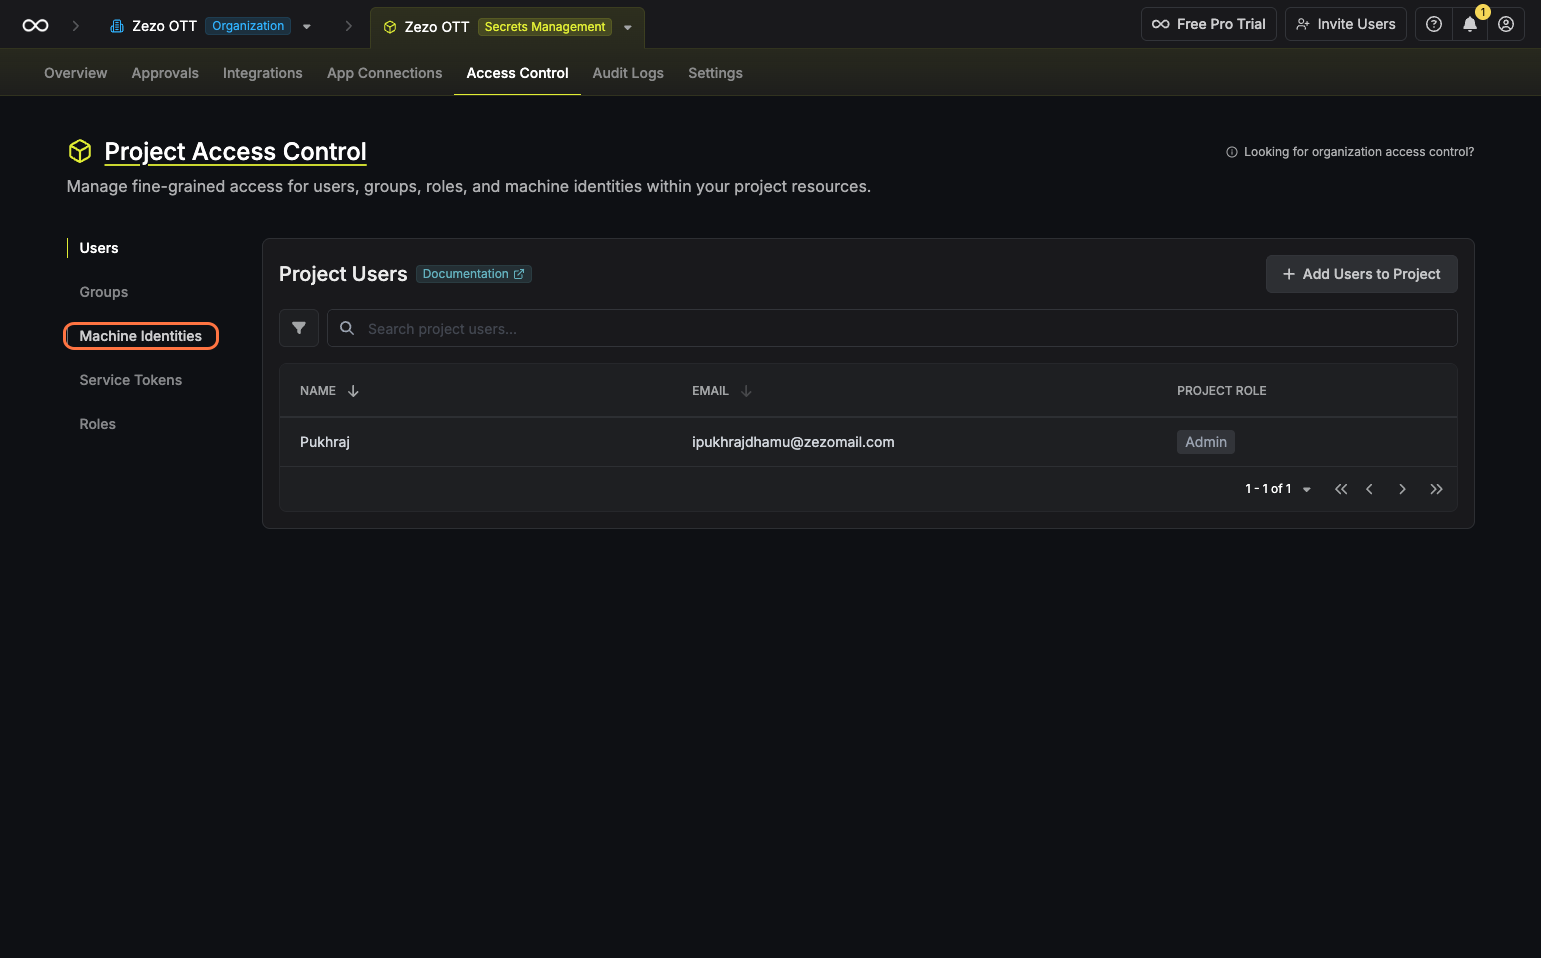This screenshot has width=1541, height=958.
Task: Open the Machine Identities section
Action: tap(140, 336)
